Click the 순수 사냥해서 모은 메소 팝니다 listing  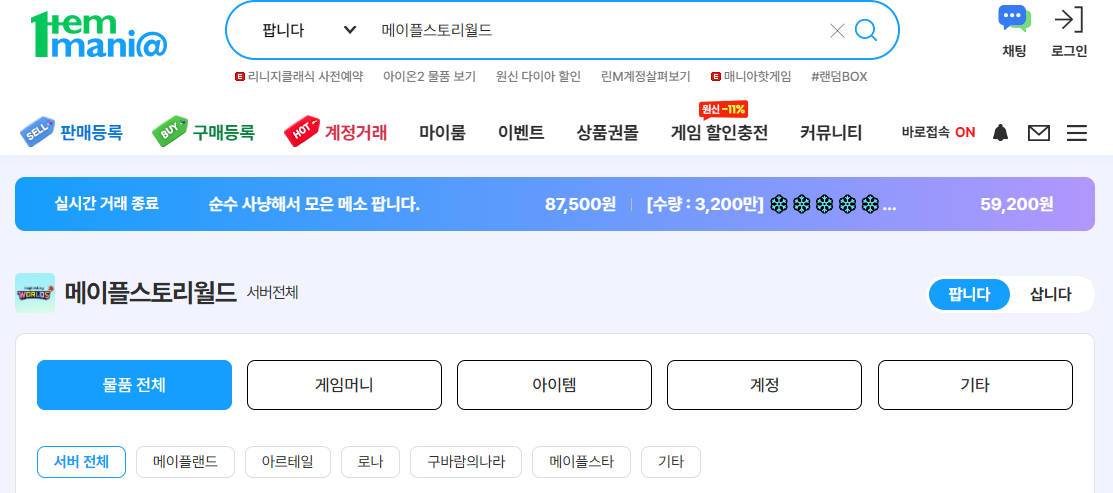coord(314,204)
